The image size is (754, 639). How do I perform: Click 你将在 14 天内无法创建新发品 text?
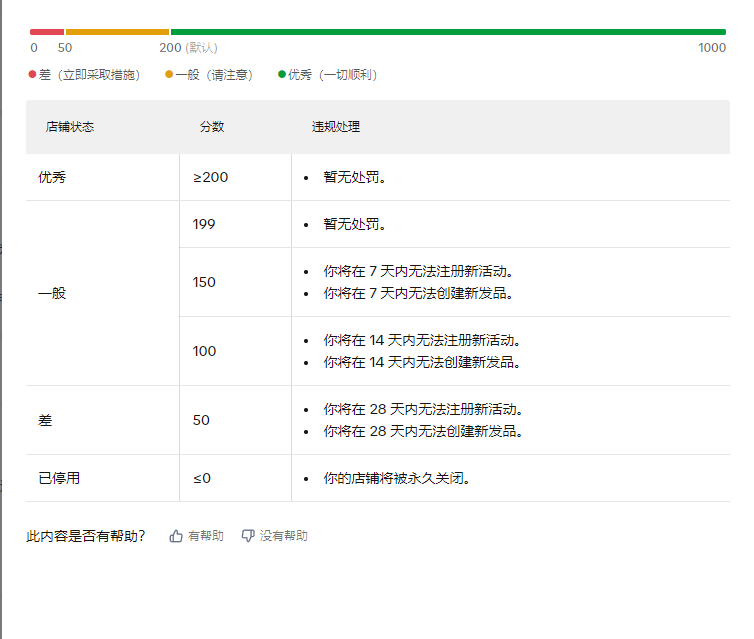coord(422,362)
